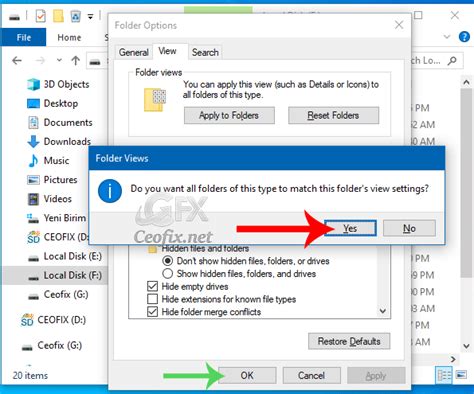The width and height of the screenshot is (474, 394).
Task: Click the 20 items status text
Action: click(x=30, y=376)
